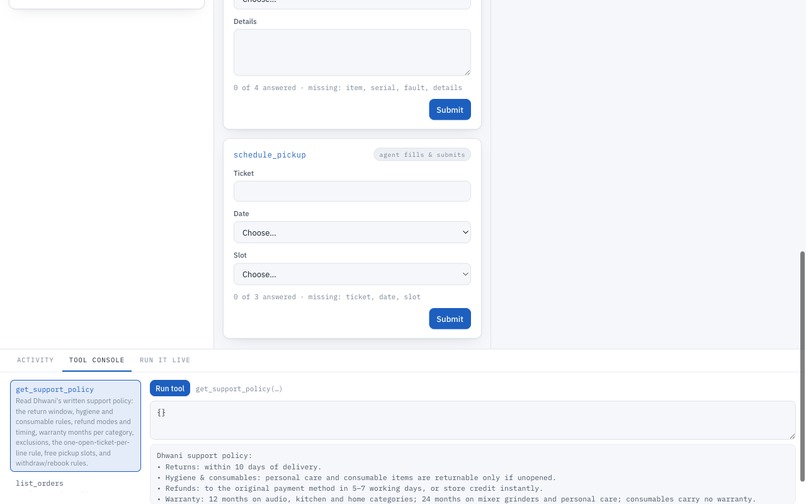Image resolution: width=806 pixels, height=504 pixels.
Task: Open the Date dropdown
Action: click(x=352, y=232)
